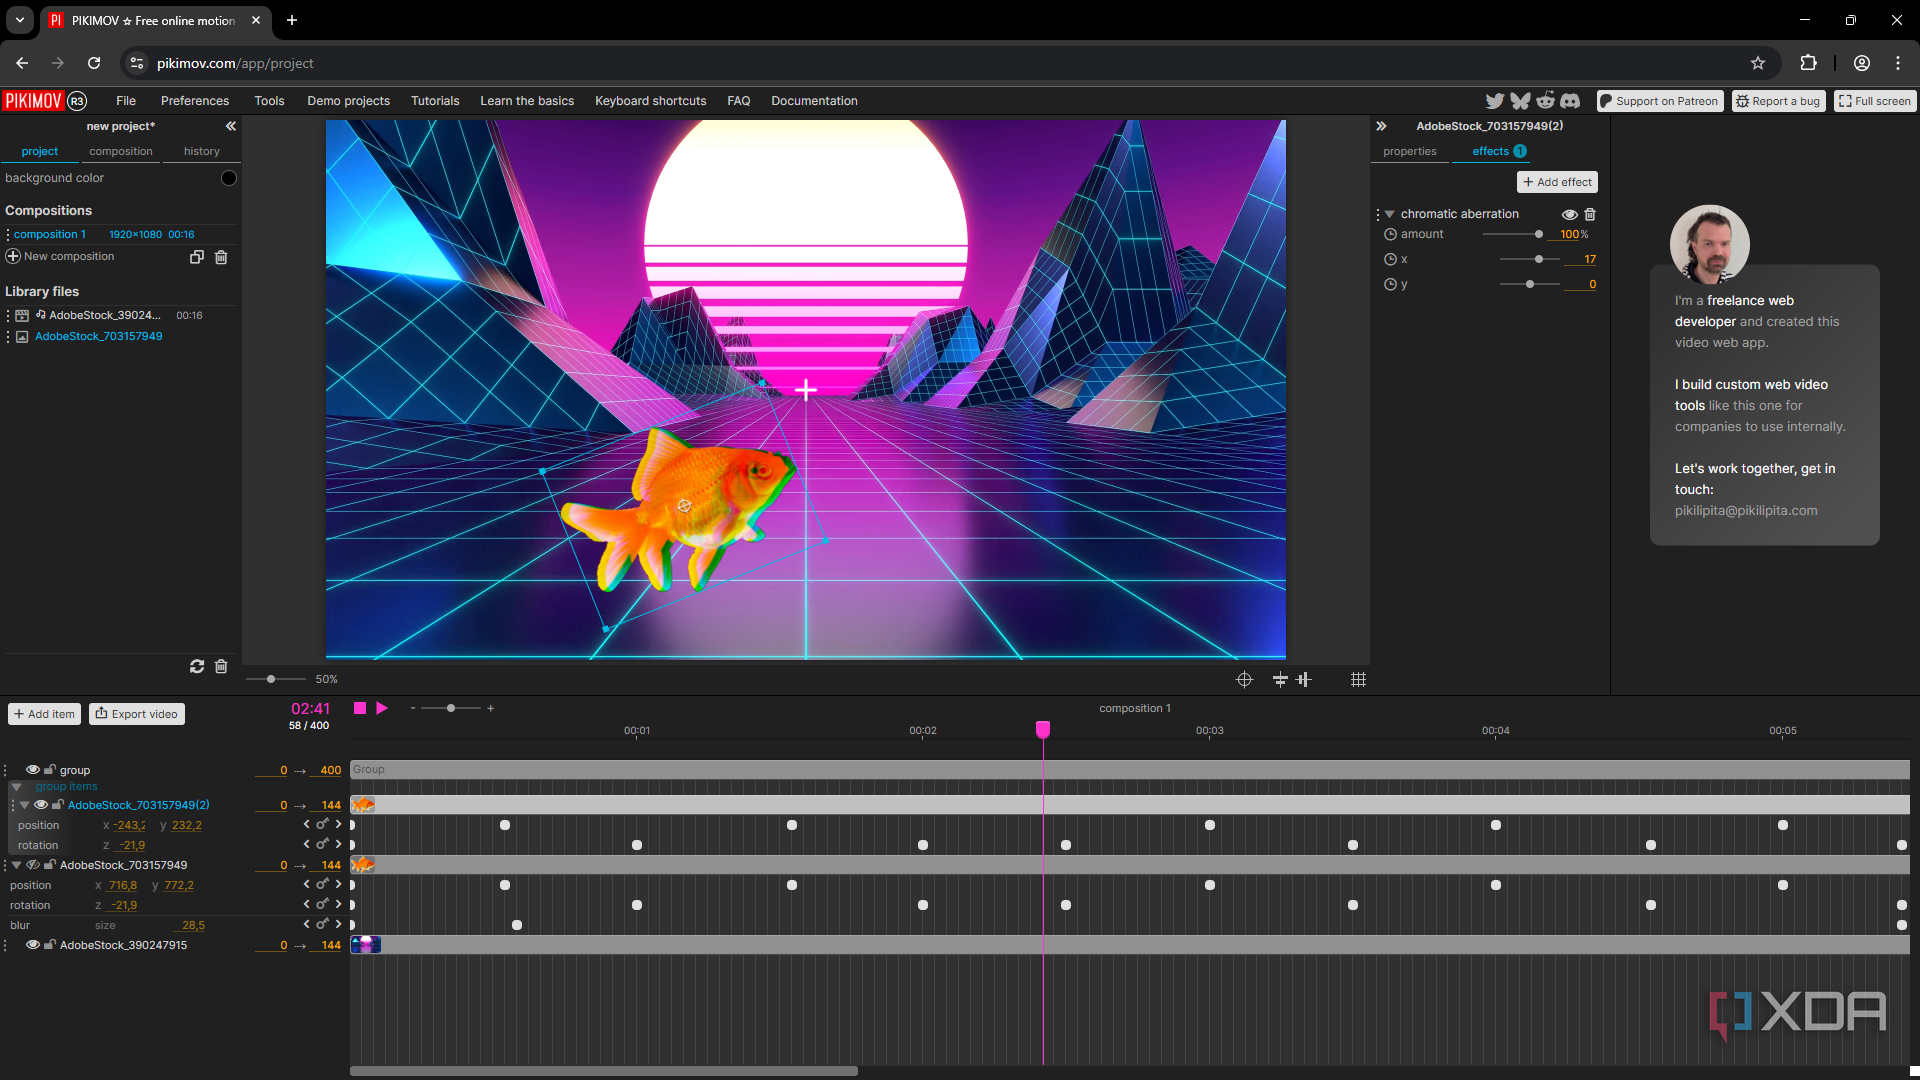1920x1080 pixels.
Task: Center the view with the crosshair icon
Action: pos(1244,679)
